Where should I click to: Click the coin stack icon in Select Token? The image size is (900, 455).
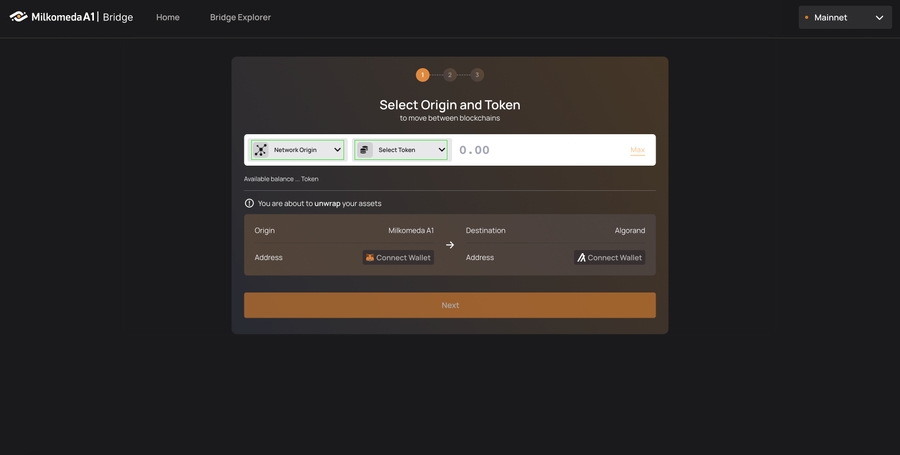pyautogui.click(x=365, y=150)
